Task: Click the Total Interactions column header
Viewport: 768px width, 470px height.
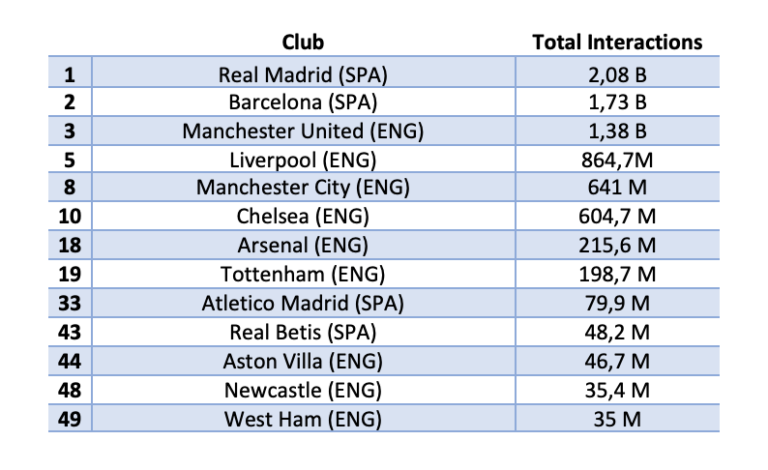Action: [617, 42]
